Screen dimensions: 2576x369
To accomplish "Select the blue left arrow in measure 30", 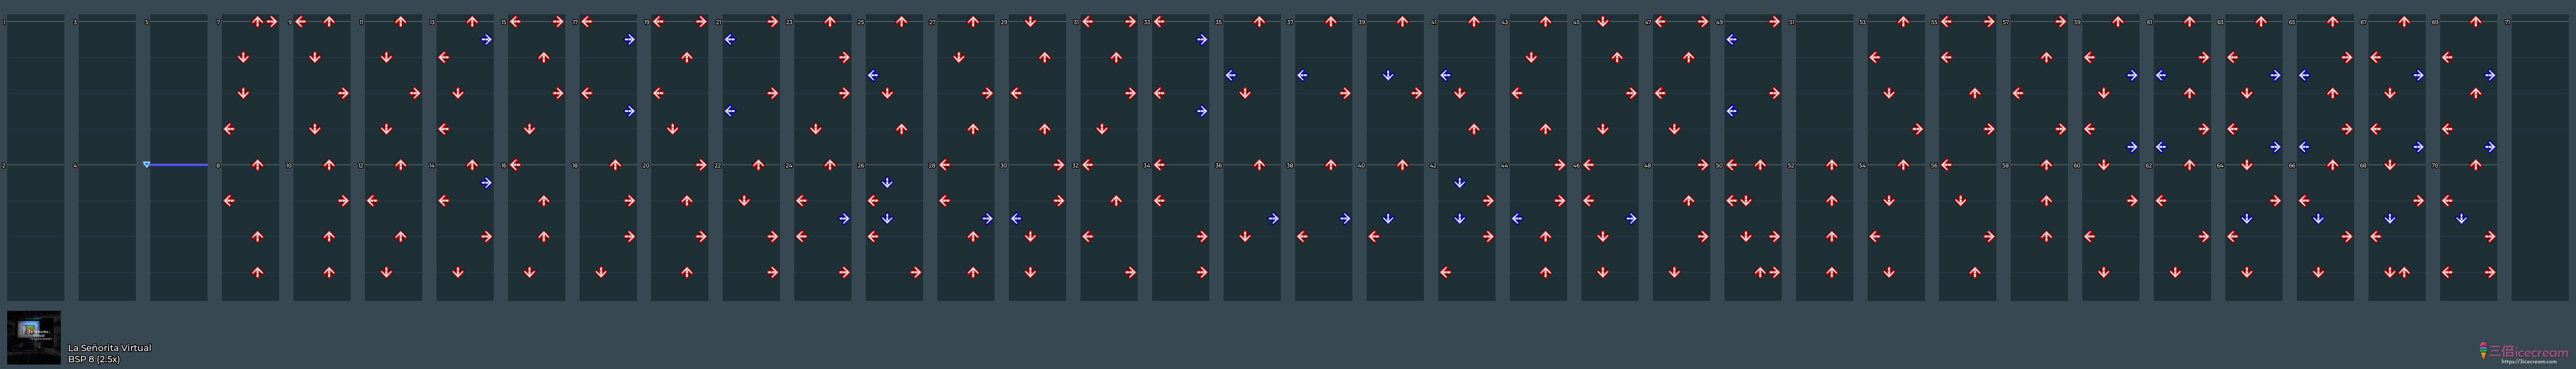I will point(1016,218).
